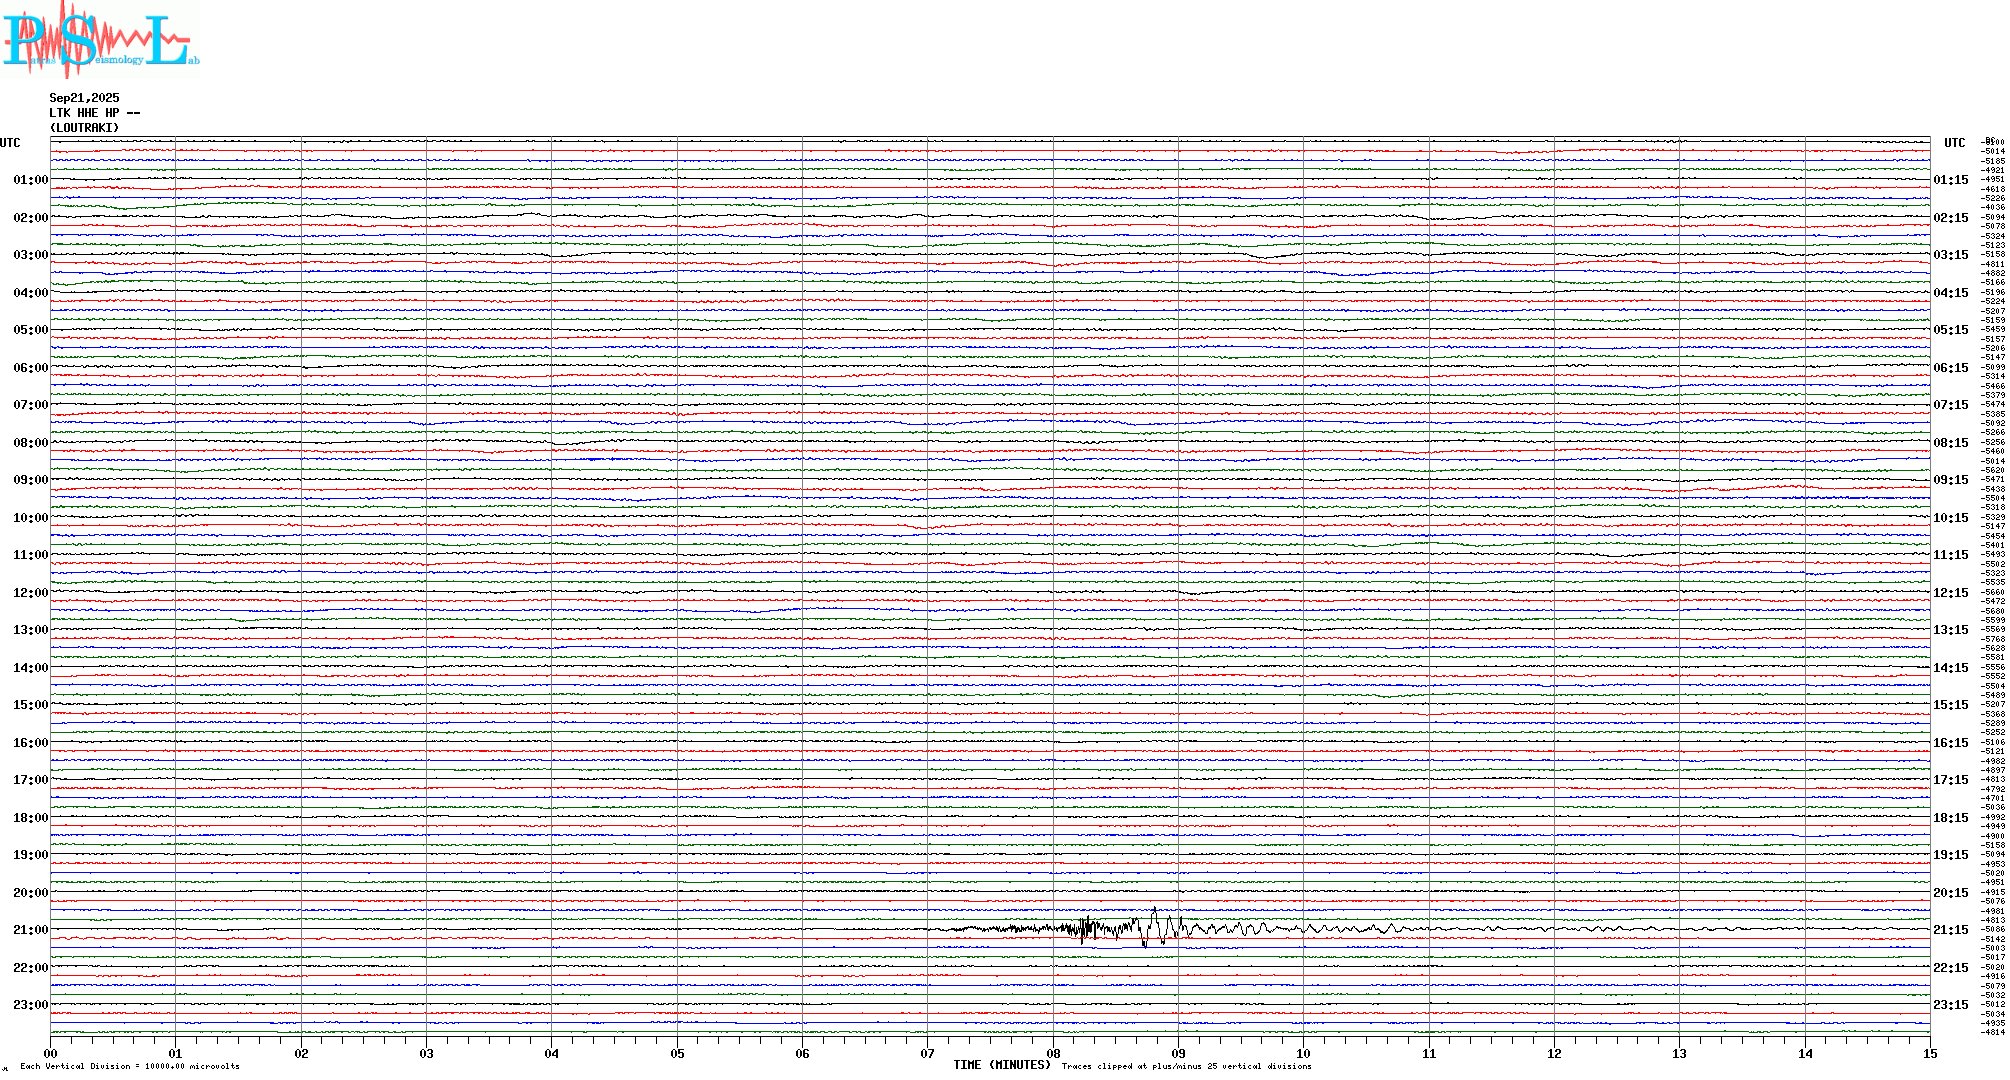Click the 16:00 hour label on the left

point(31,743)
